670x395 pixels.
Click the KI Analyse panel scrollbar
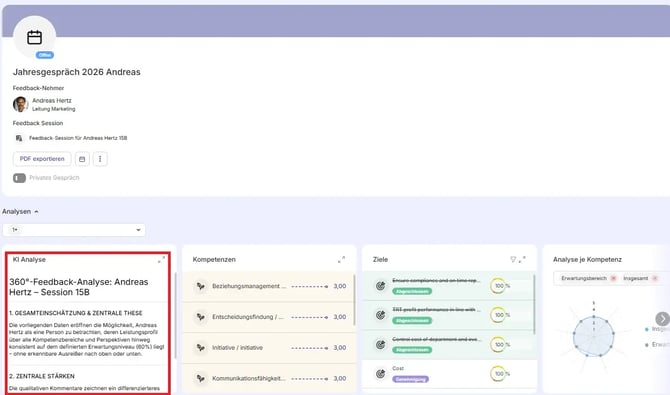tap(176, 316)
